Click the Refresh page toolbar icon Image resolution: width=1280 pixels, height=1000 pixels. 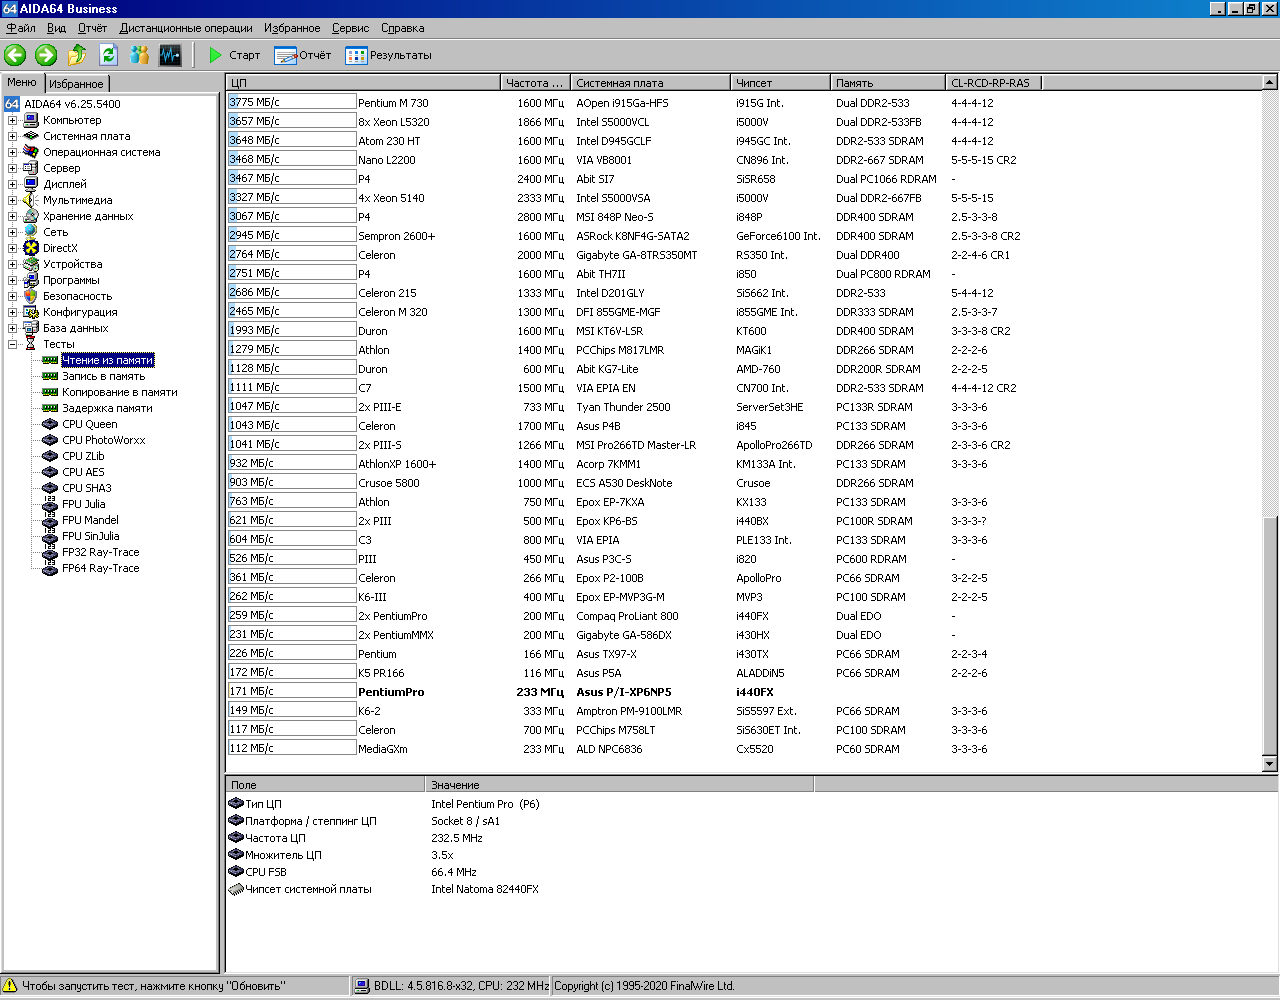pyautogui.click(x=108, y=55)
